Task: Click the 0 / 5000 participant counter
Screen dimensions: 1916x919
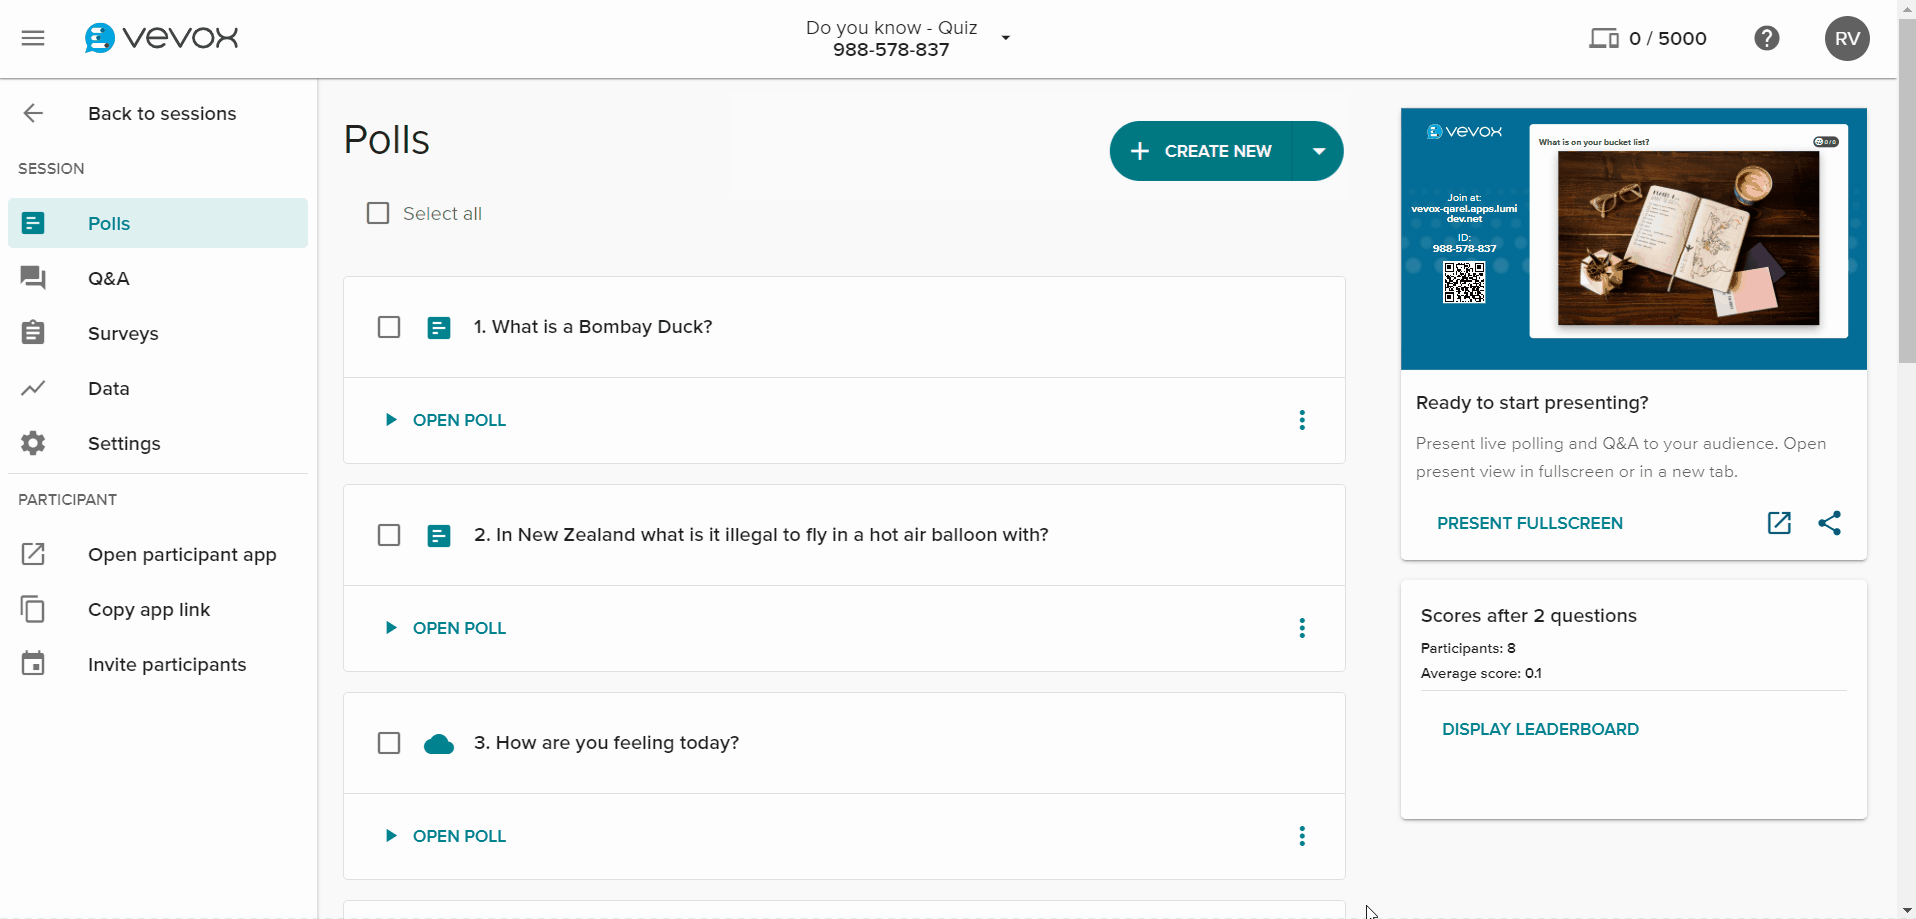Action: click(x=1668, y=38)
